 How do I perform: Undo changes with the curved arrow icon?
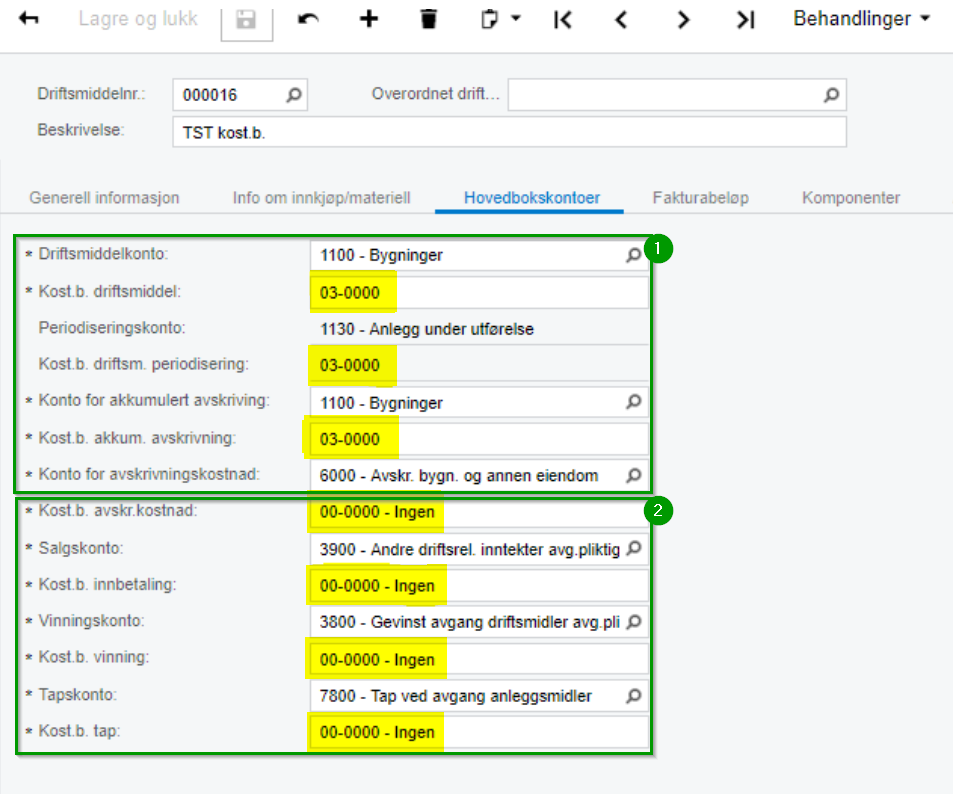click(x=308, y=19)
